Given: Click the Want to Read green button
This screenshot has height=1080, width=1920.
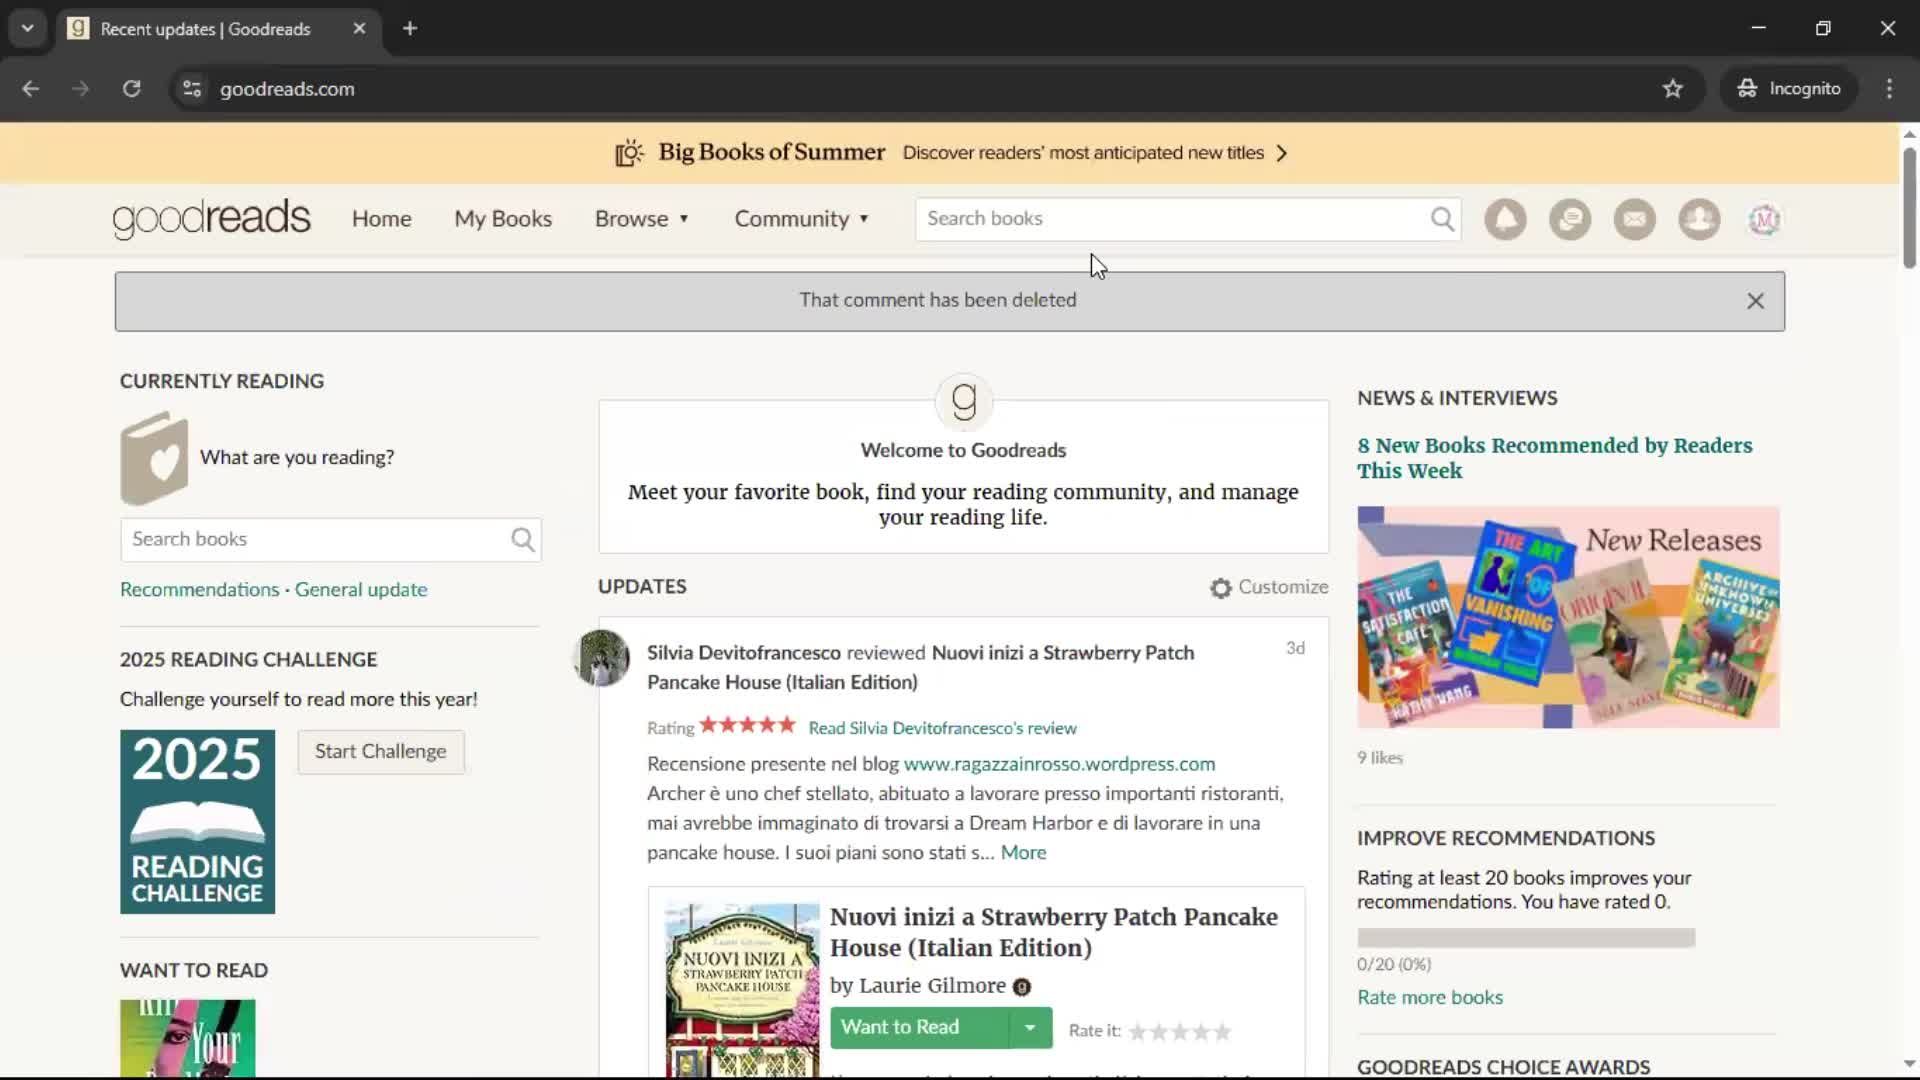Looking at the screenshot, I should pos(919,1028).
